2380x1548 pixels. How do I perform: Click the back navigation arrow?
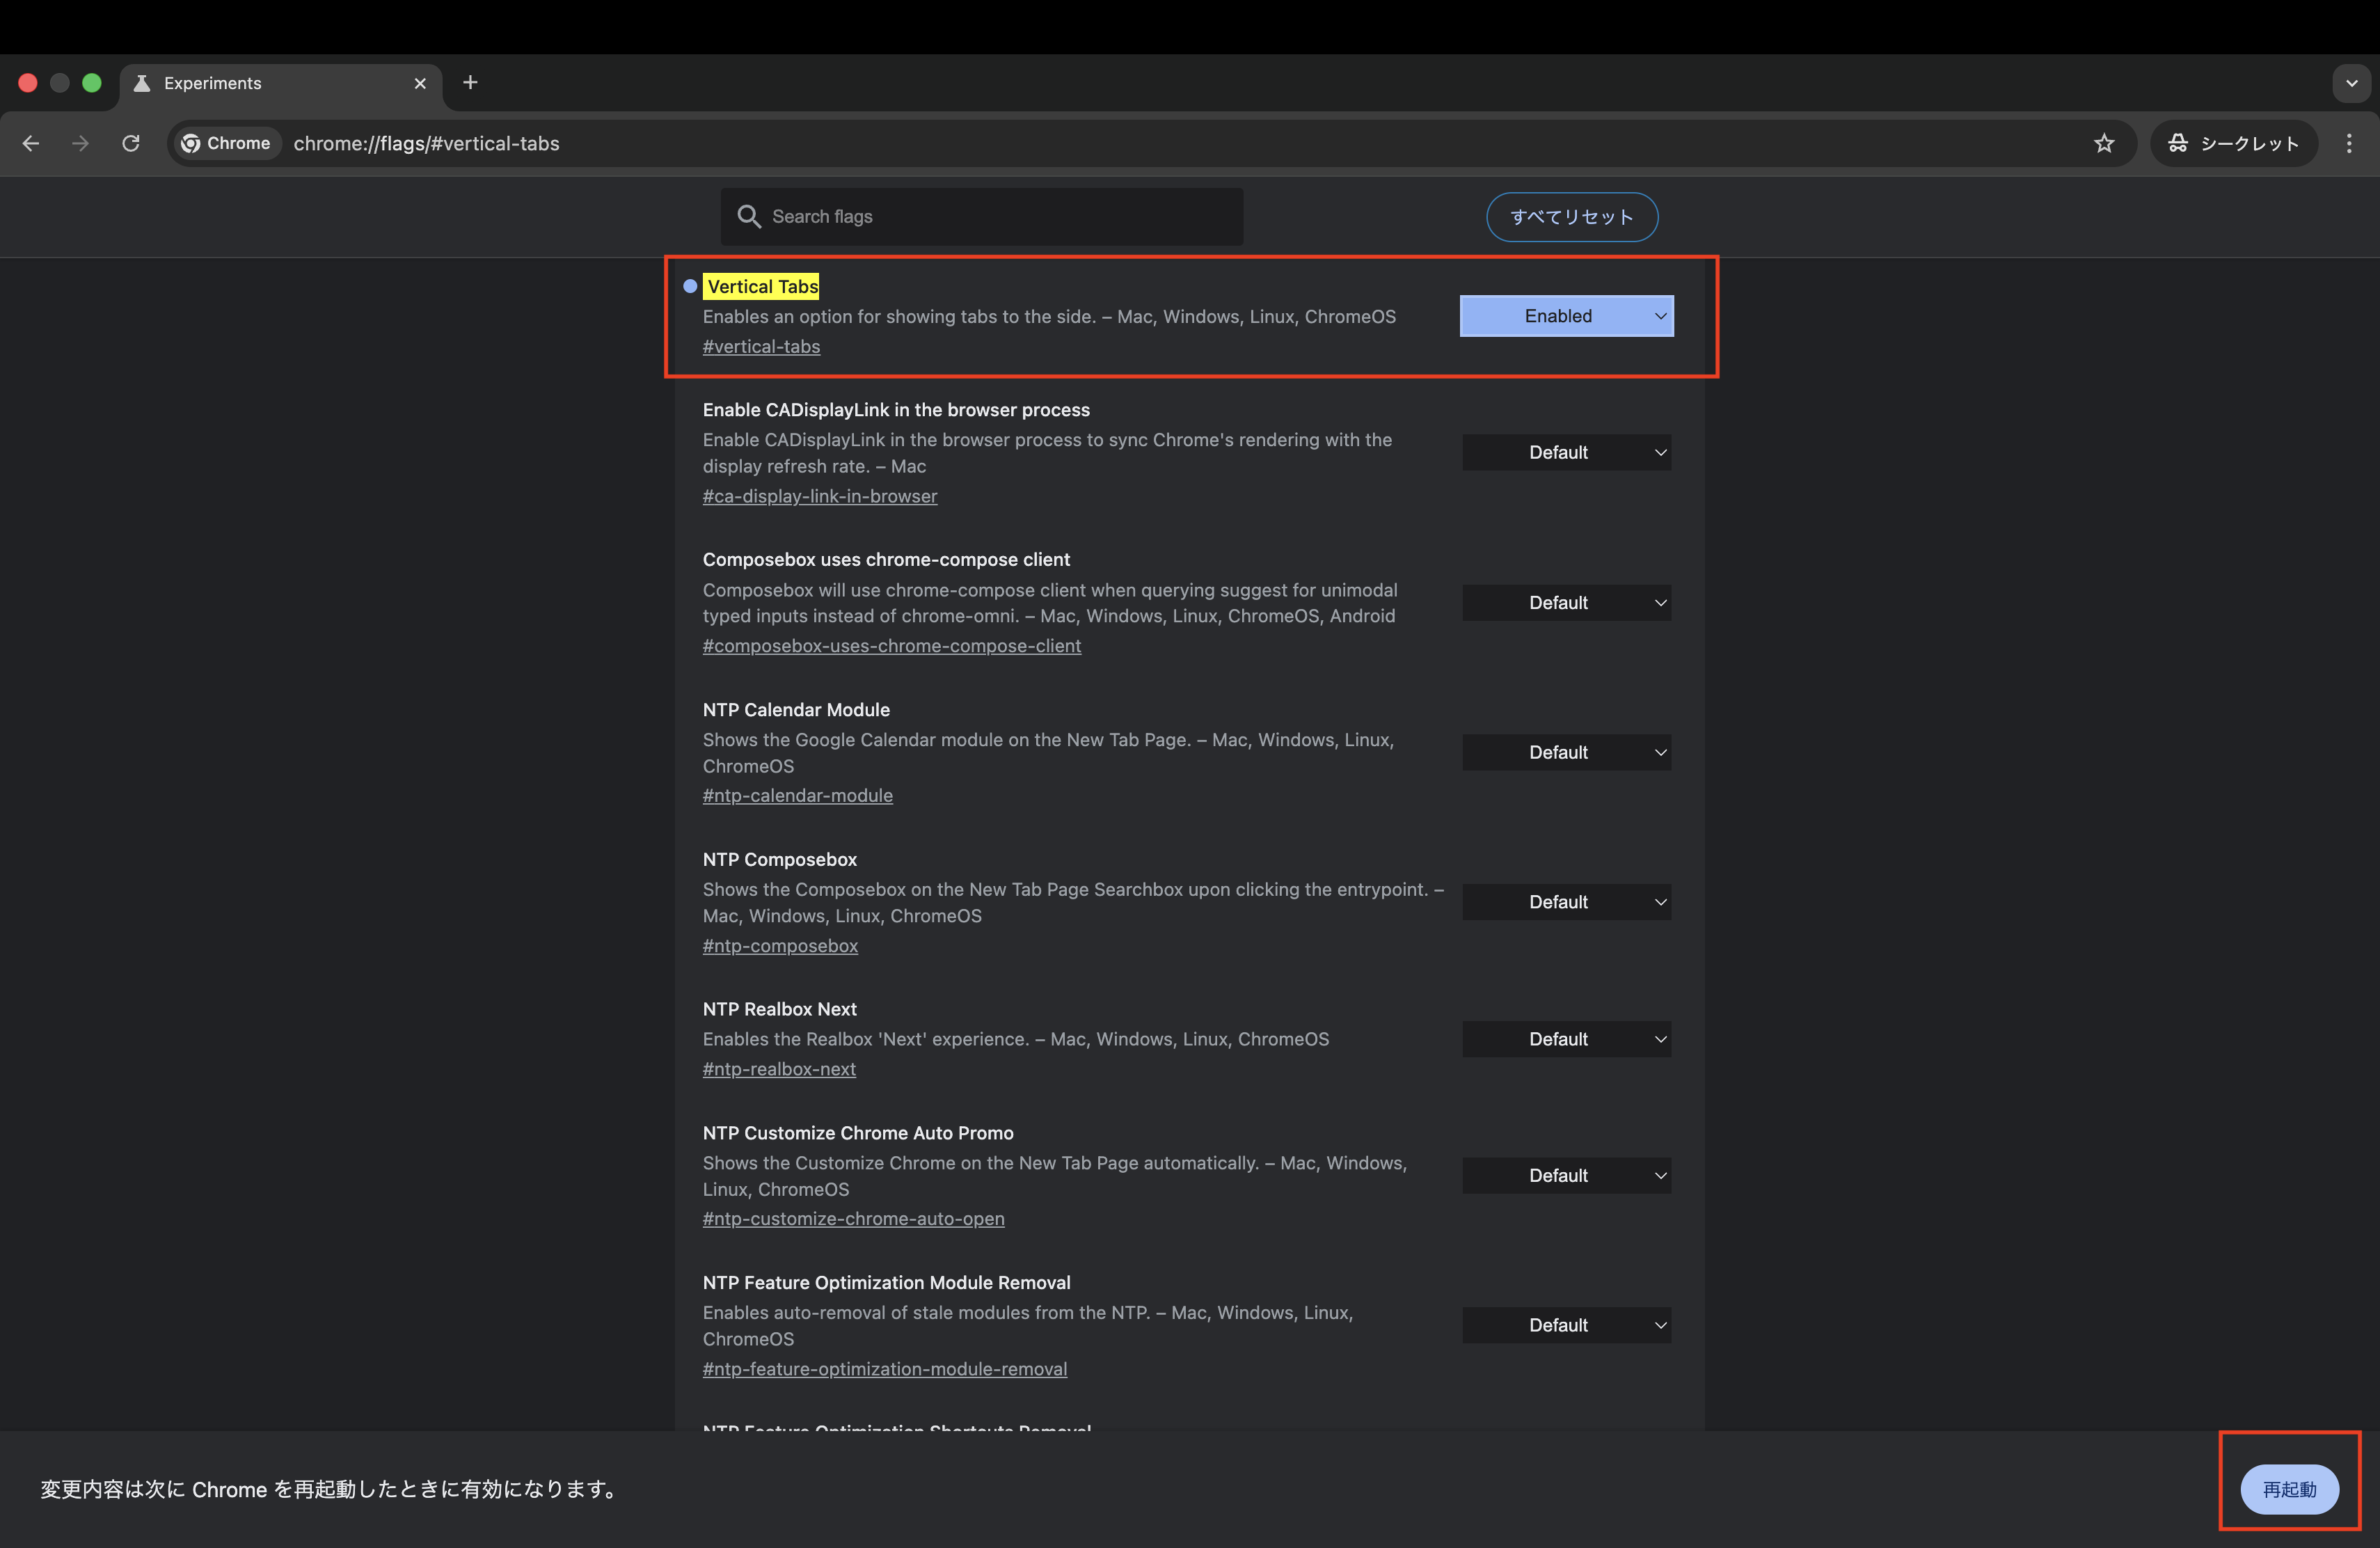(31, 143)
